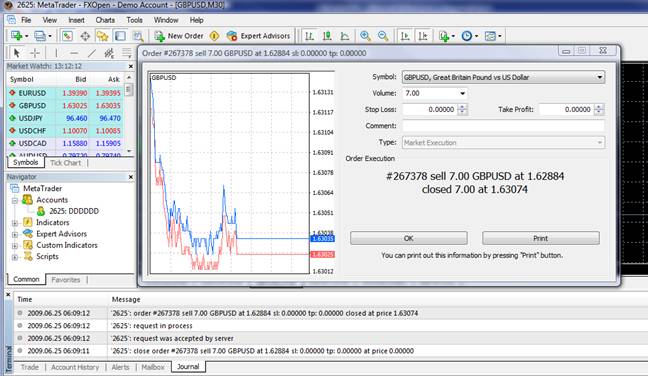This screenshot has height=376, width=648.
Task: Select the crosshair cursor tool
Action: (x=35, y=53)
